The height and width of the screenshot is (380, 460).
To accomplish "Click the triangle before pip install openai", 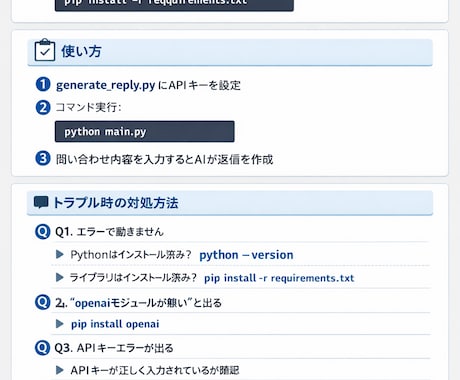I will click(60, 324).
